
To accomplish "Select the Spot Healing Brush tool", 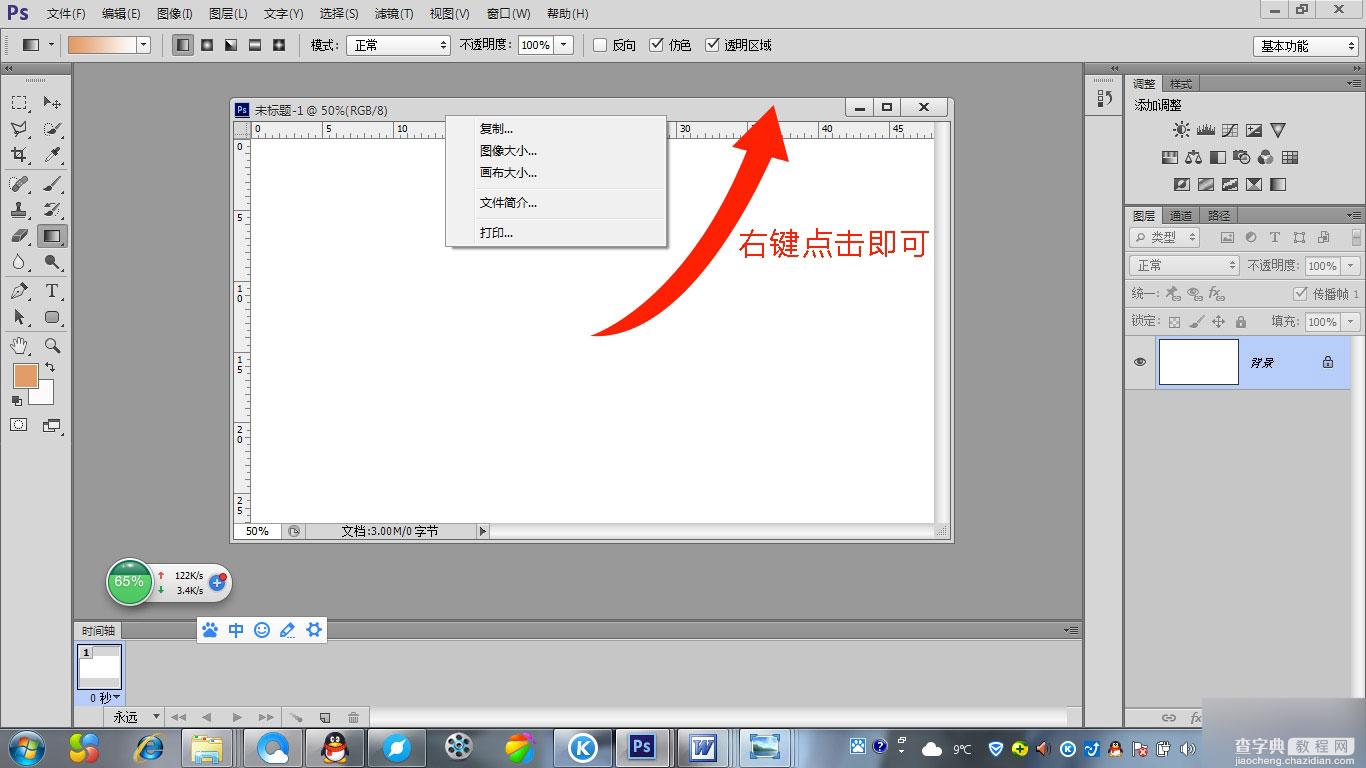I will click(19, 184).
